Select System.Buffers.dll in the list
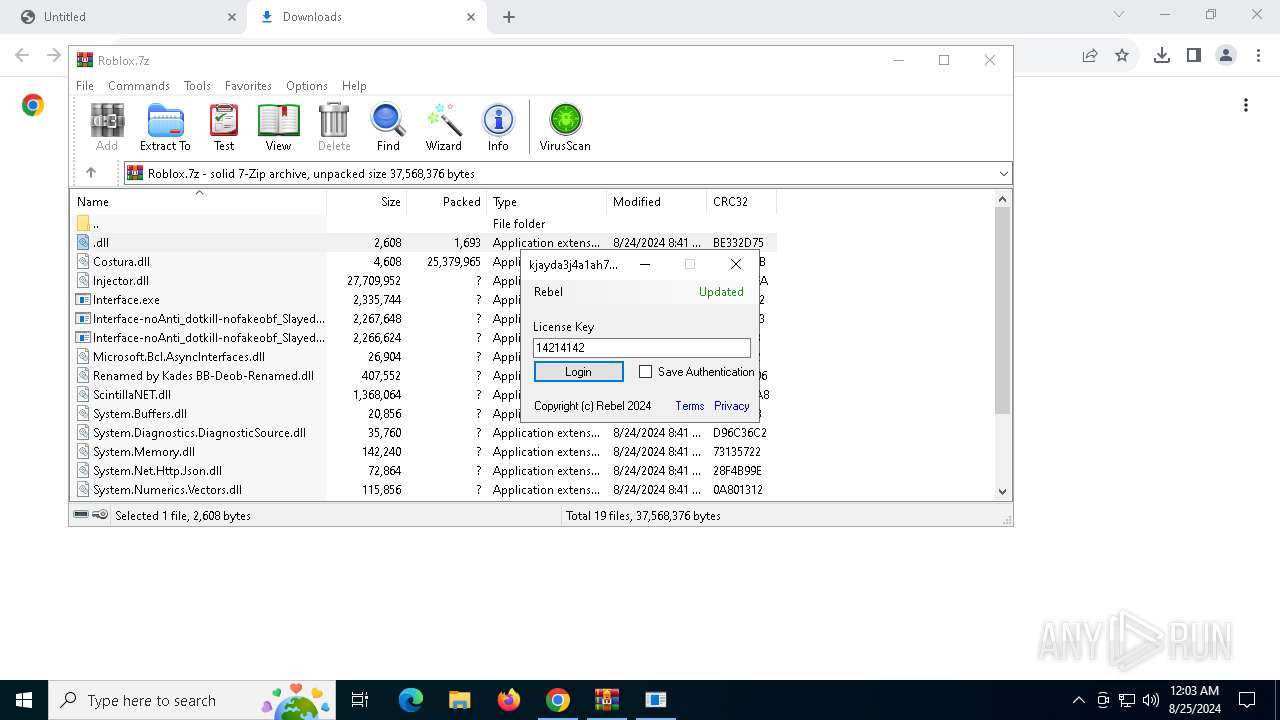 point(140,414)
